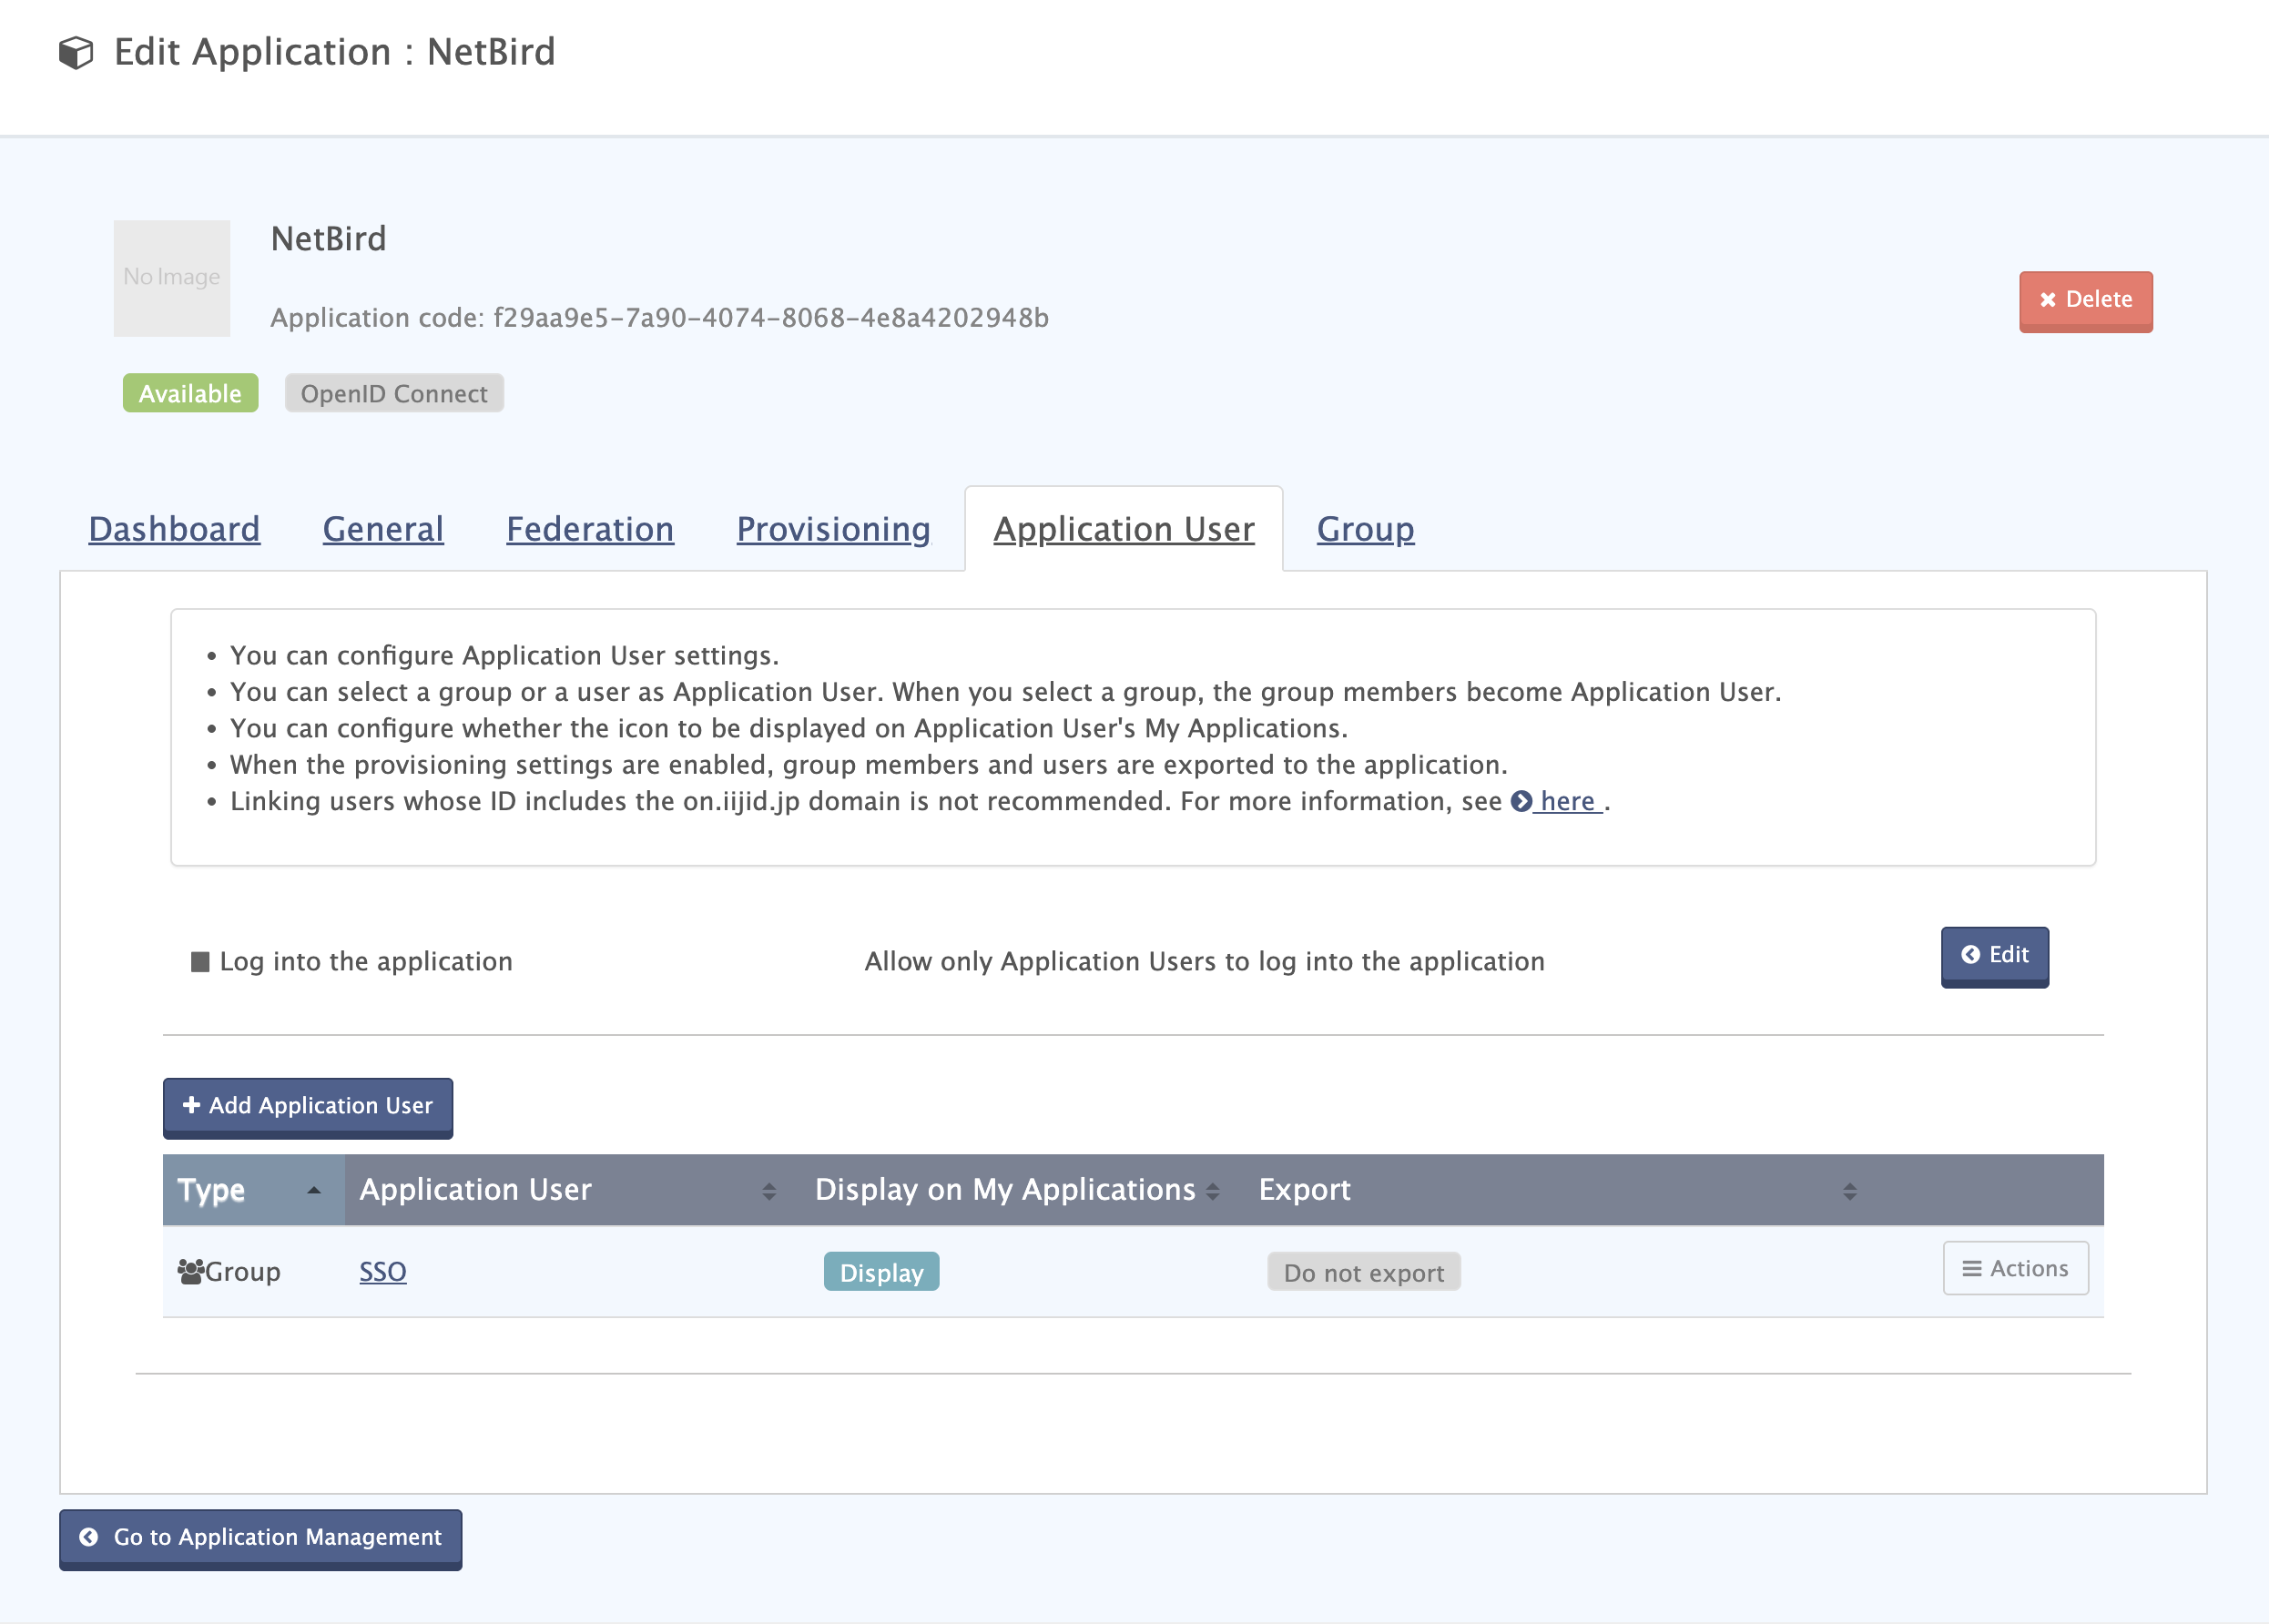
Task: Switch to the Group tab
Action: [1365, 529]
